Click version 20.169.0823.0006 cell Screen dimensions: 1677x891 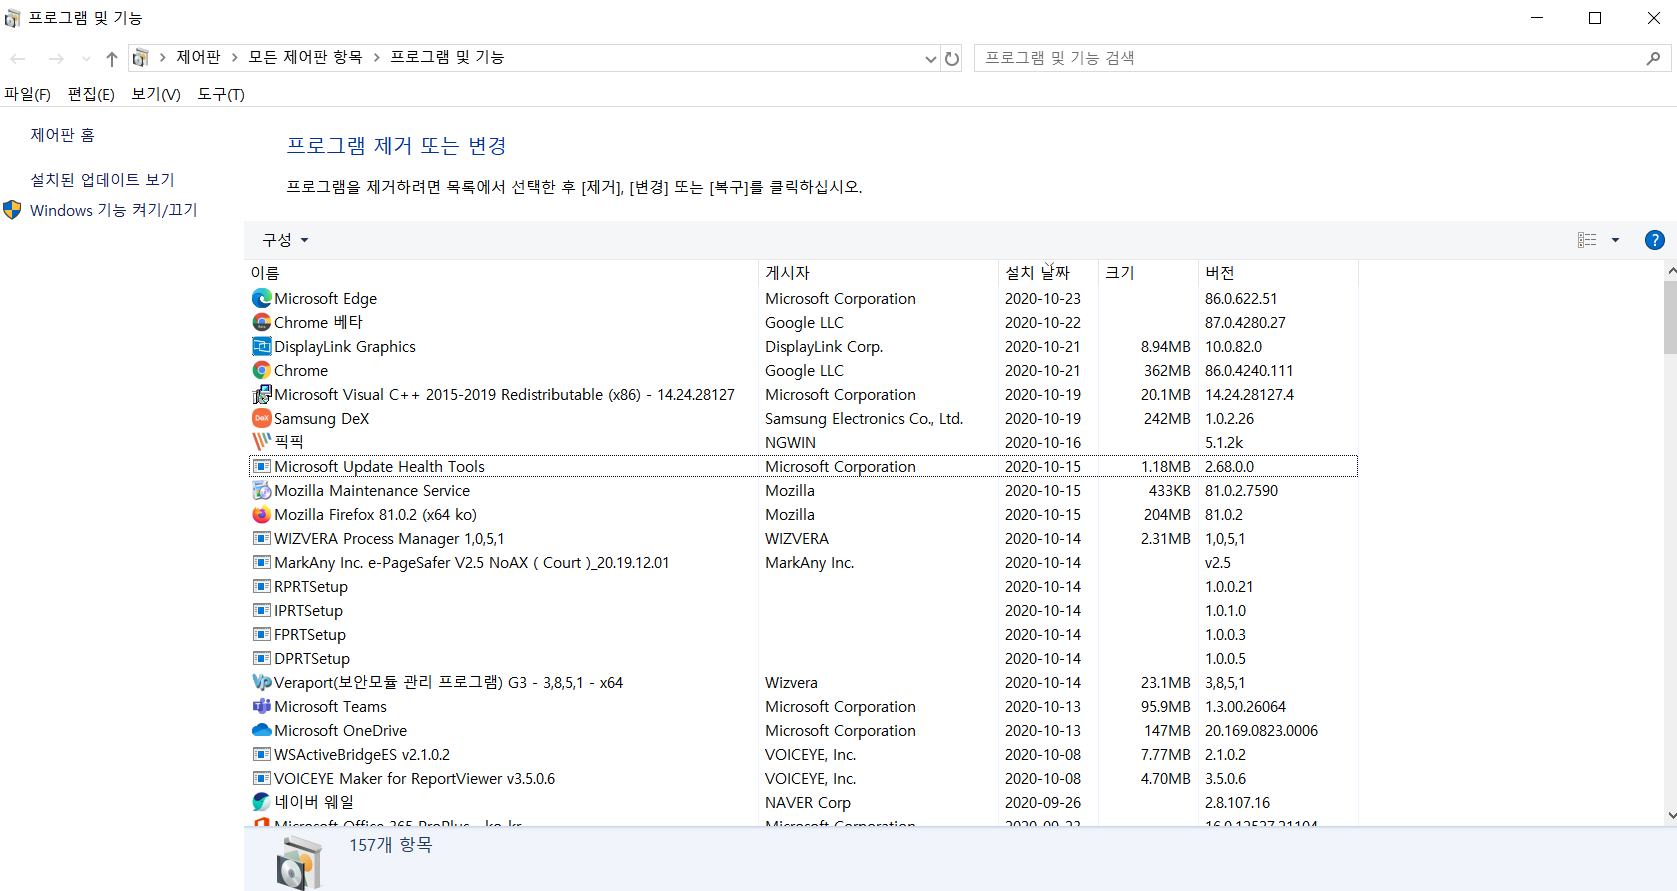click(x=1261, y=730)
